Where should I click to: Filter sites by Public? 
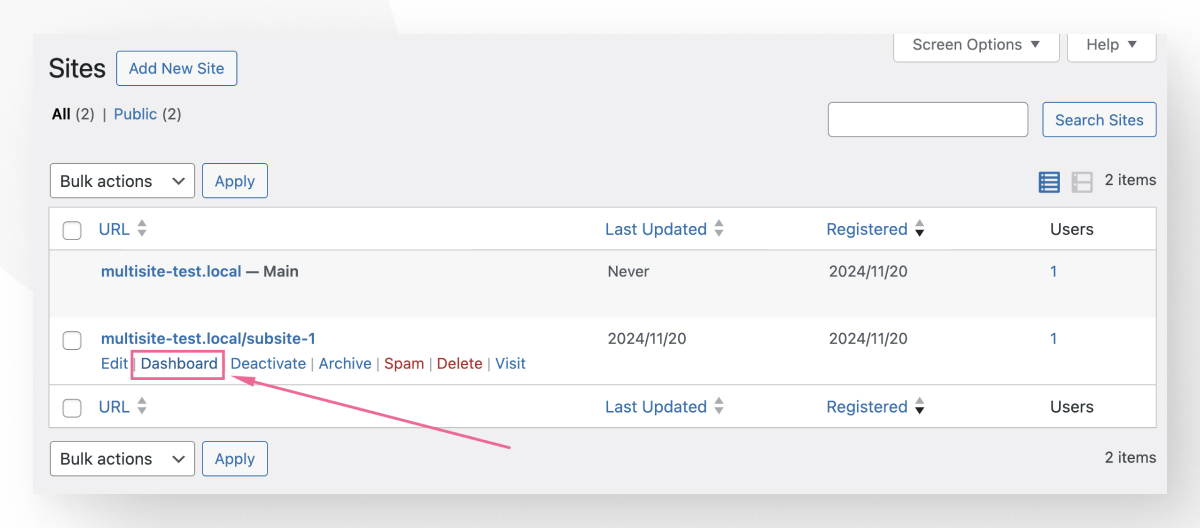[135, 114]
